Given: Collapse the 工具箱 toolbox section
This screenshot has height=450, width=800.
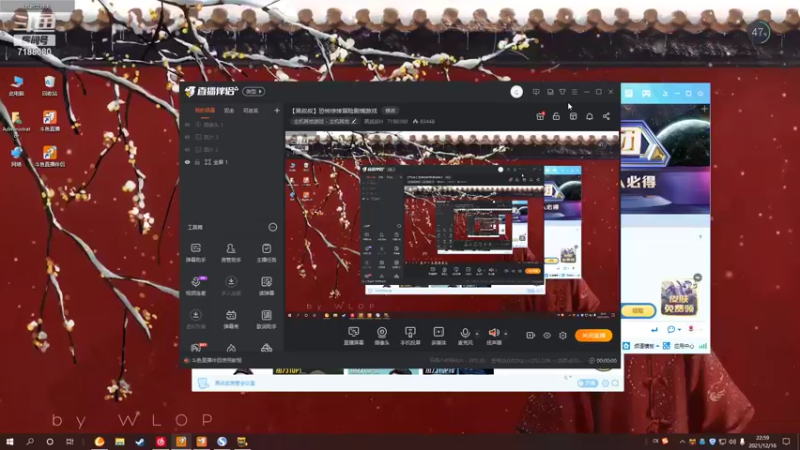Looking at the screenshot, I should (x=273, y=227).
